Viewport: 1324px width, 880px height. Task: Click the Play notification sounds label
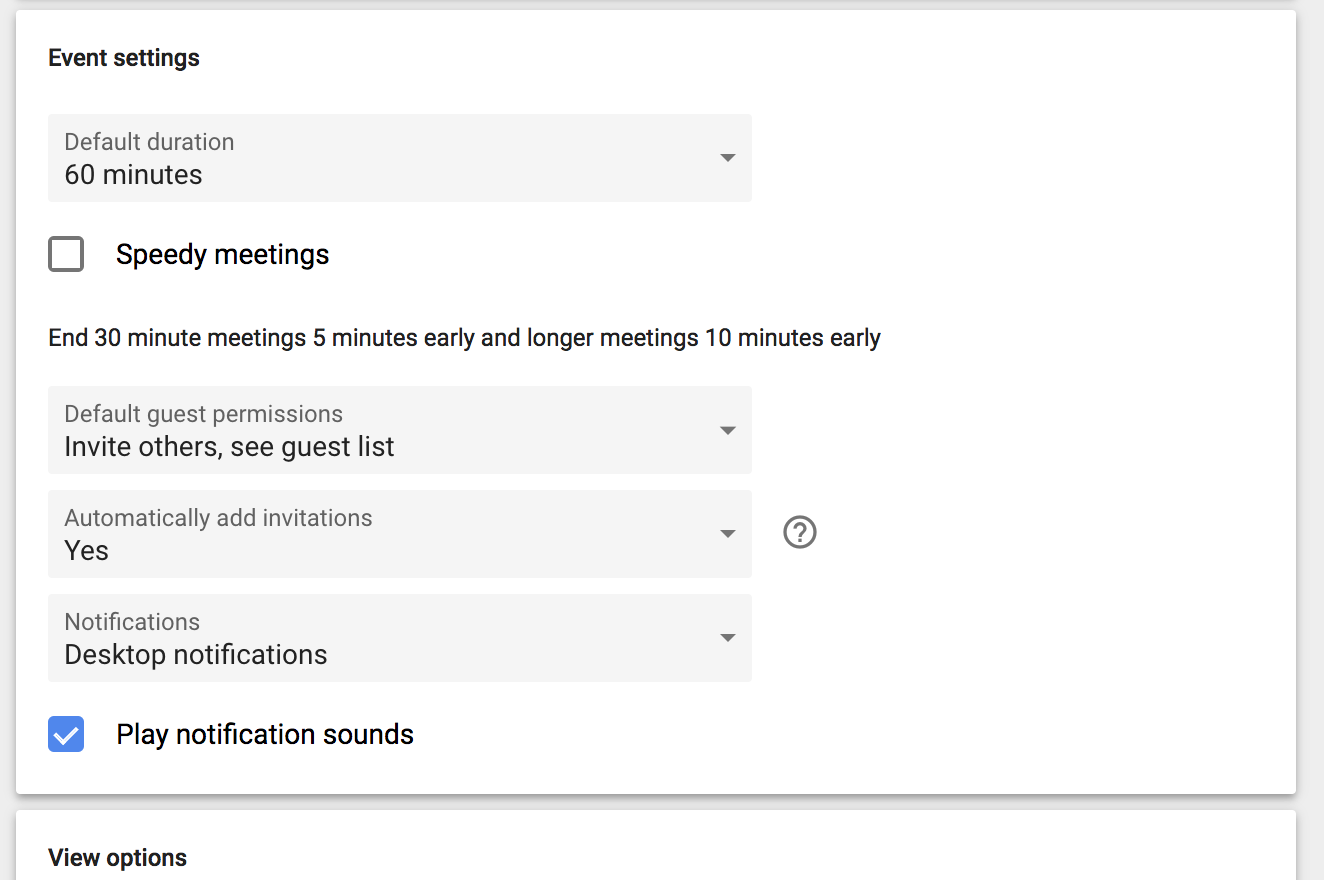pos(264,734)
